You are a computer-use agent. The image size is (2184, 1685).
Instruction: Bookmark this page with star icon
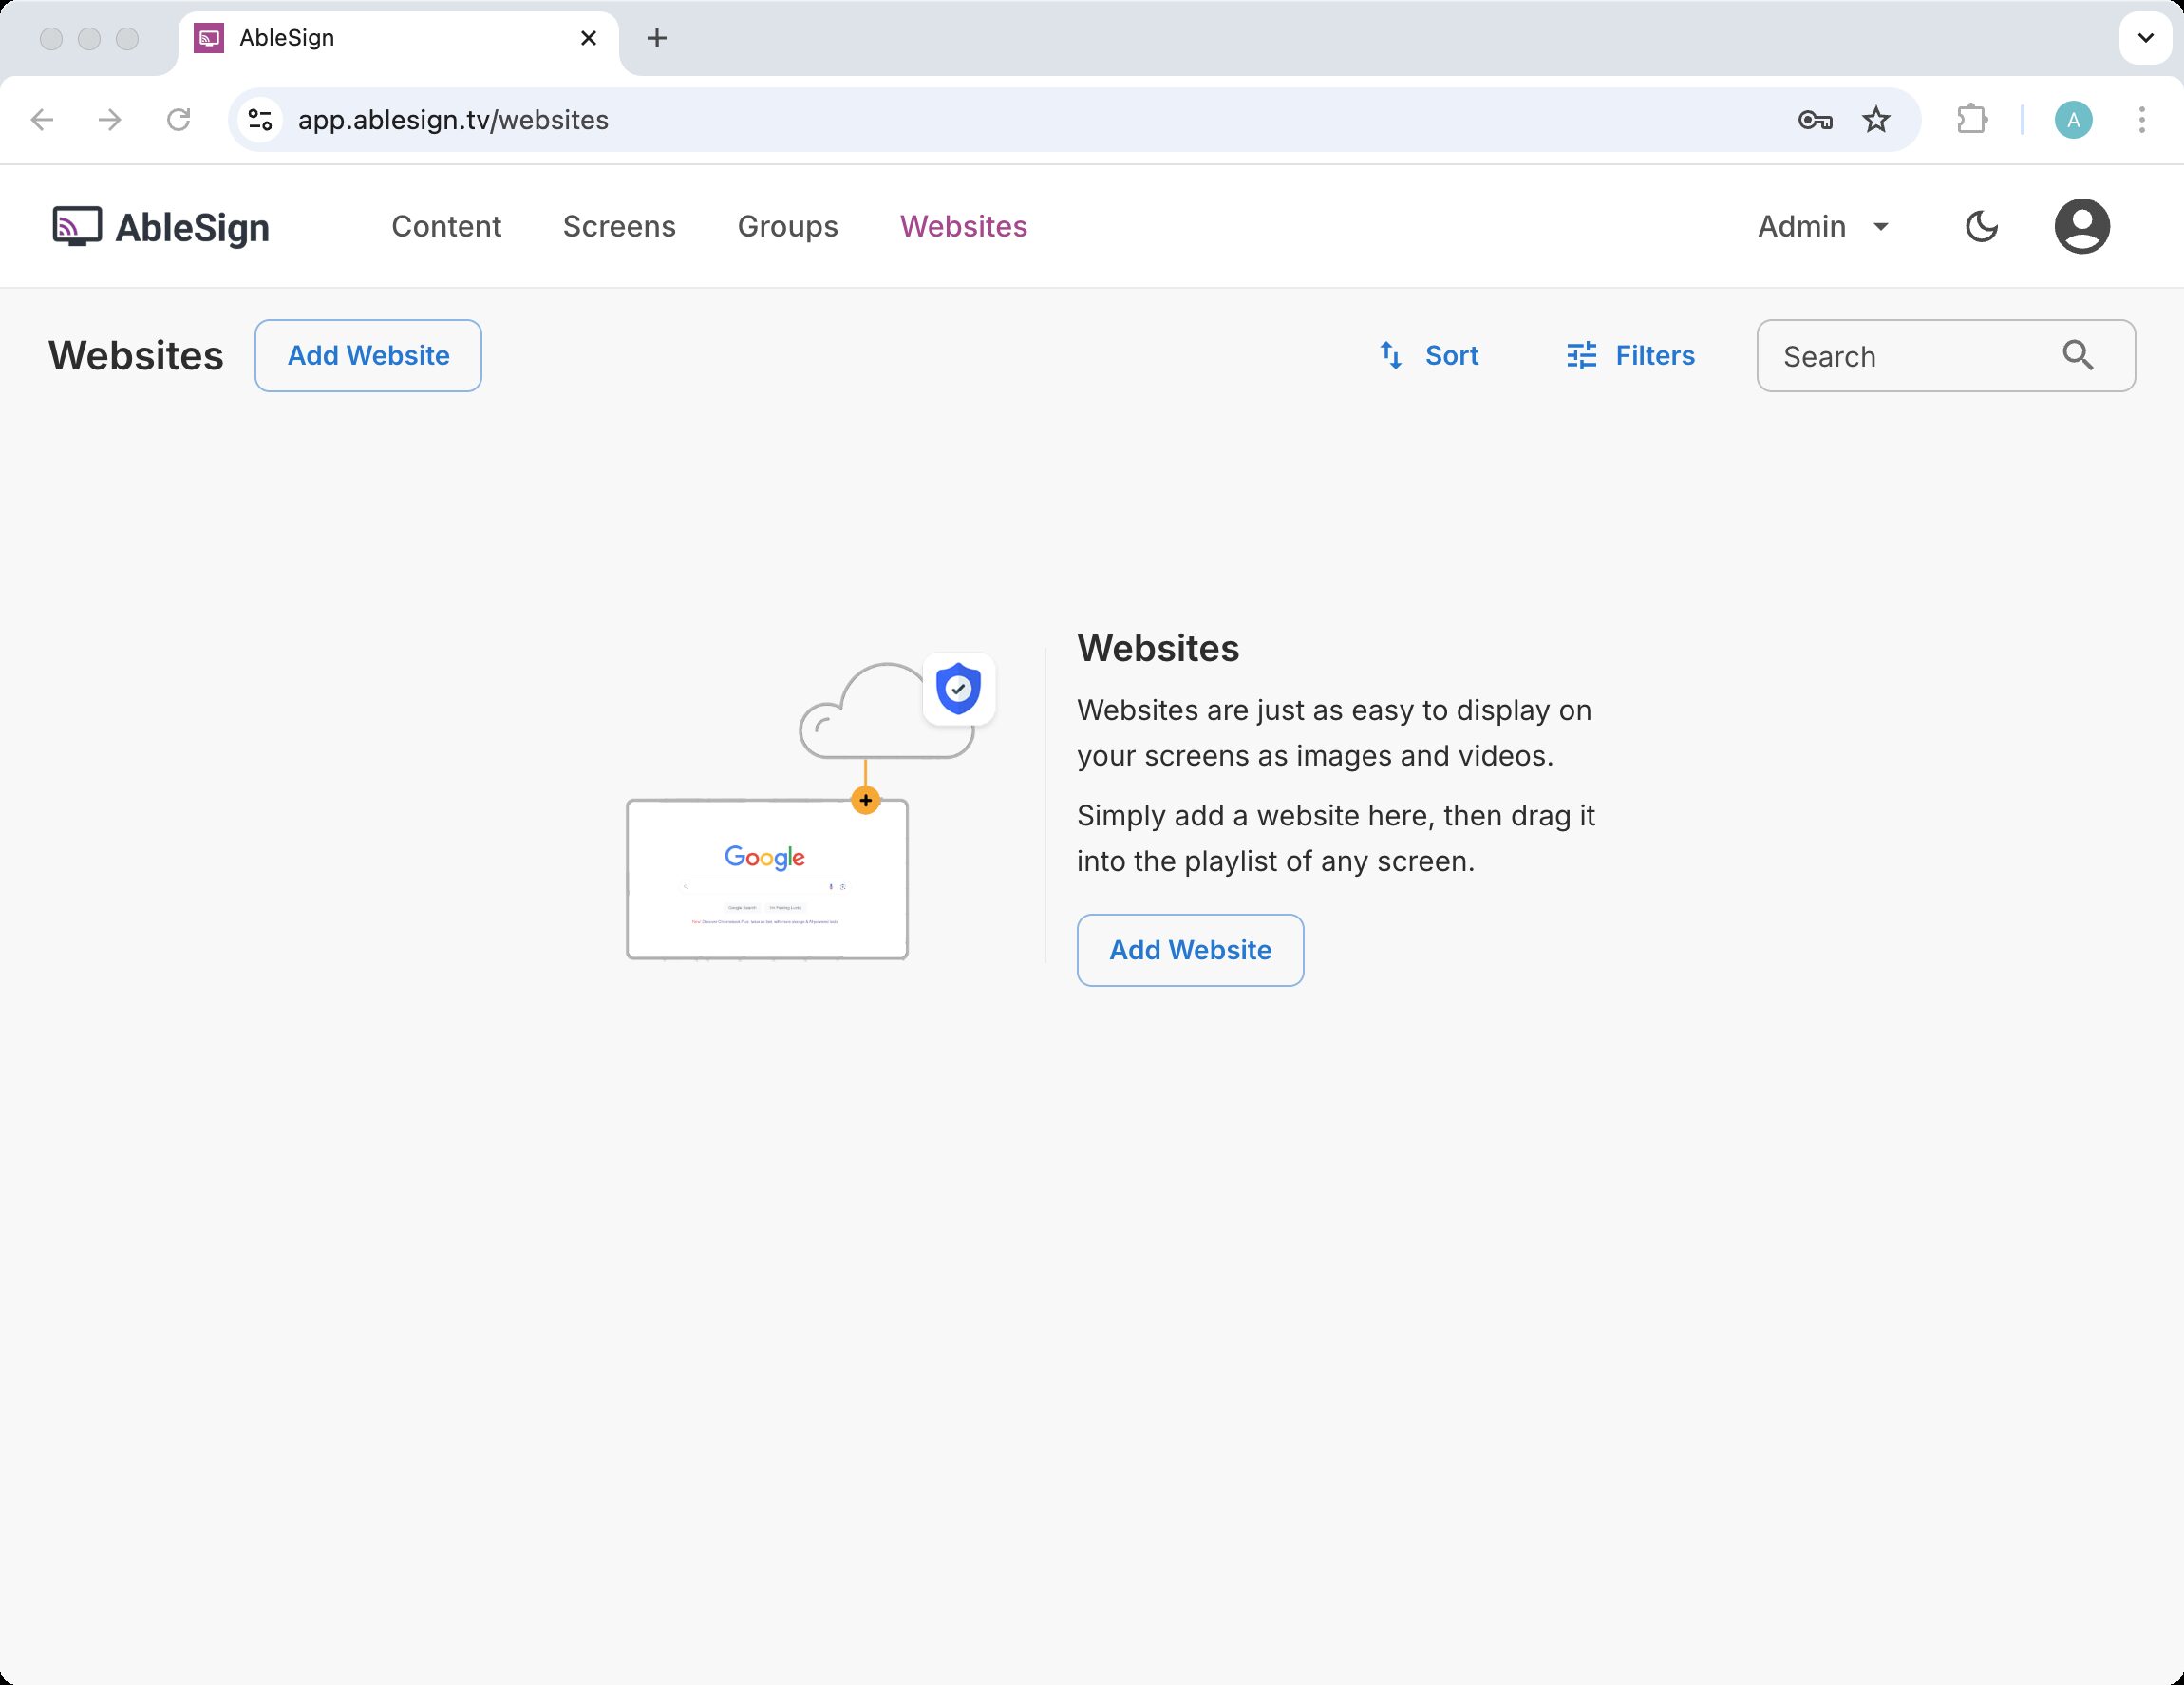[1876, 120]
